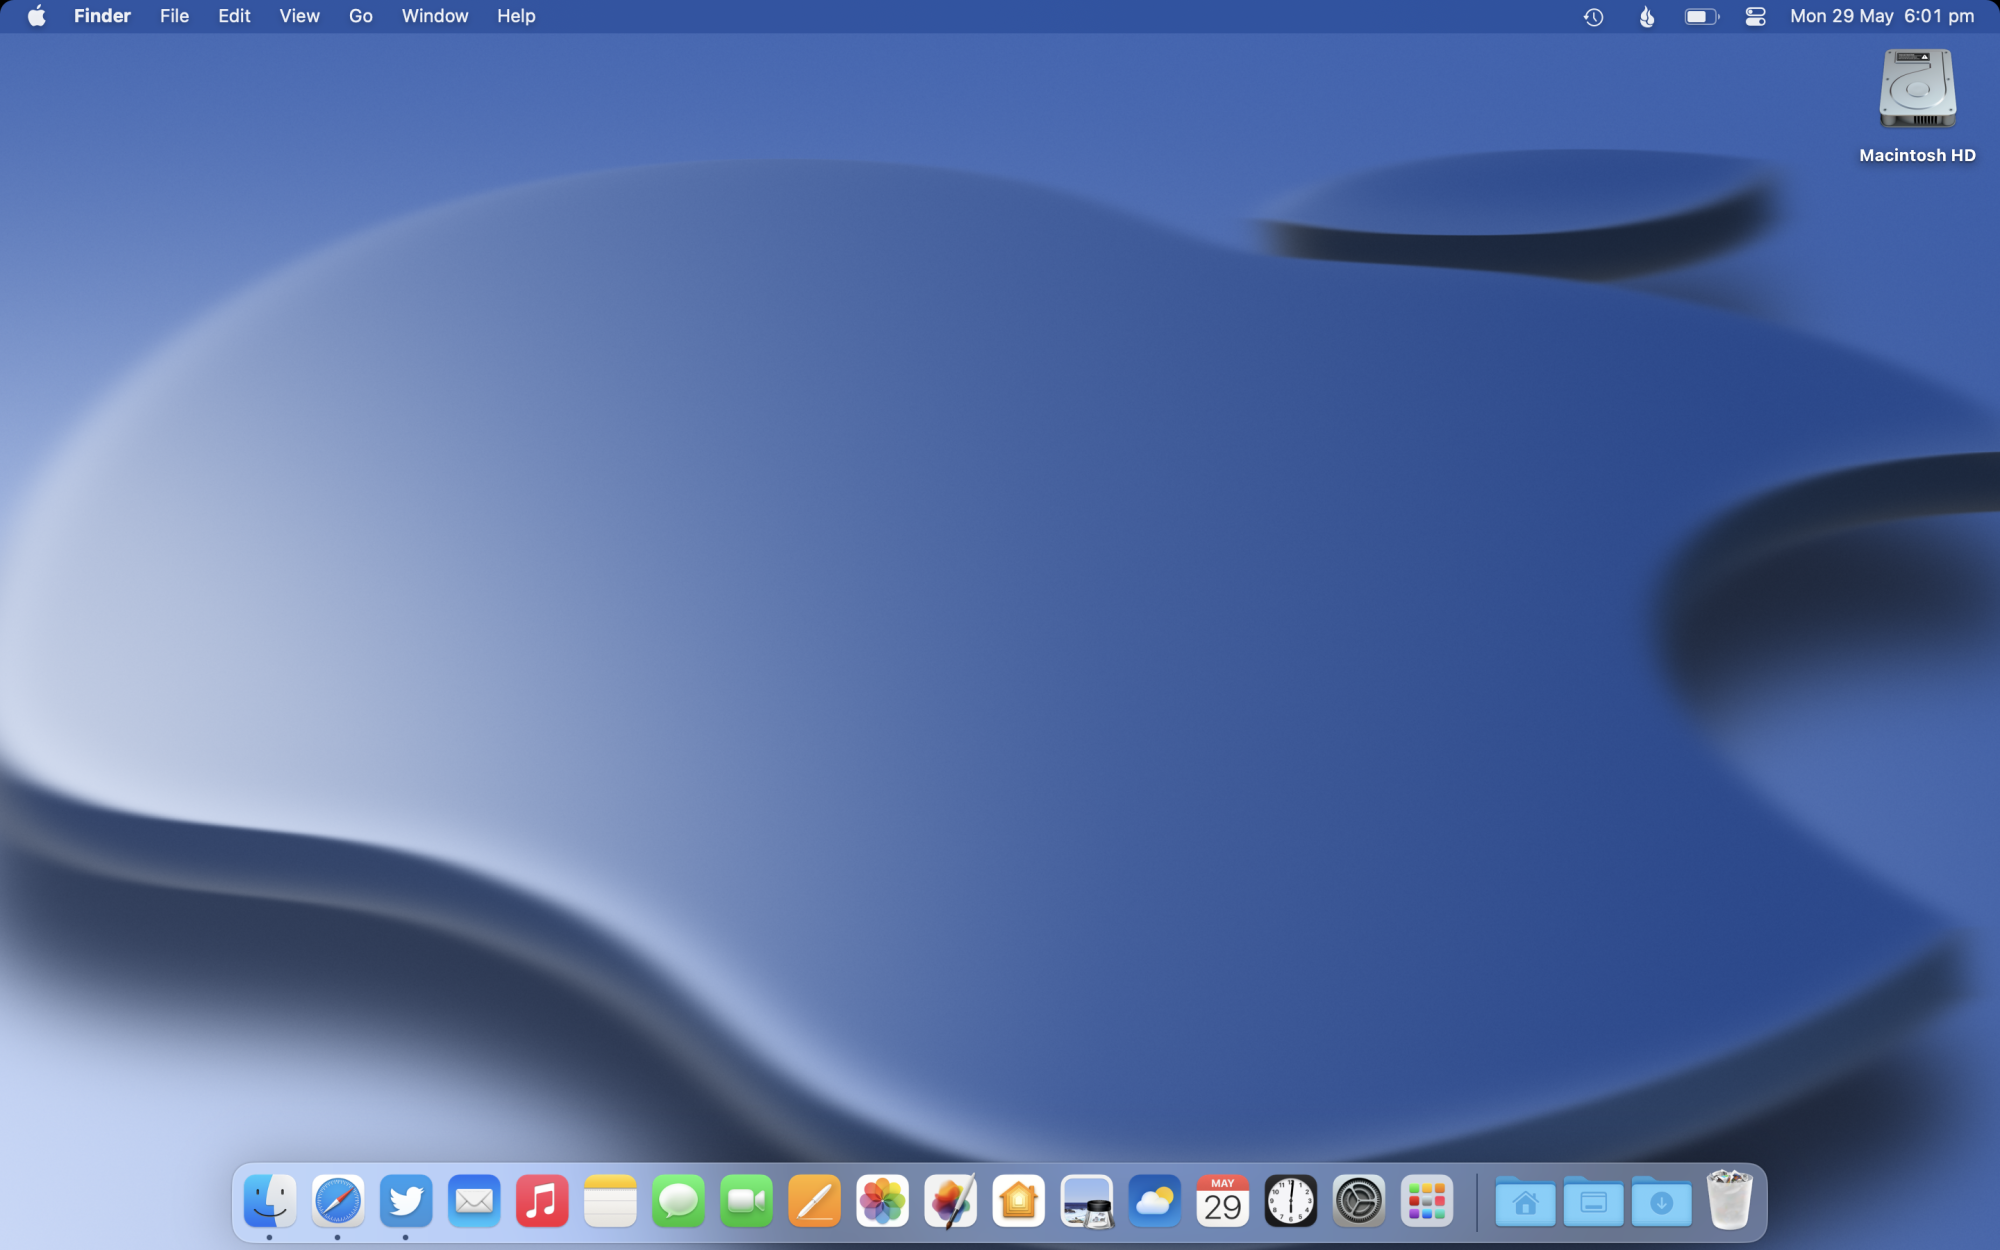Open the Home app

pos(1018,1201)
